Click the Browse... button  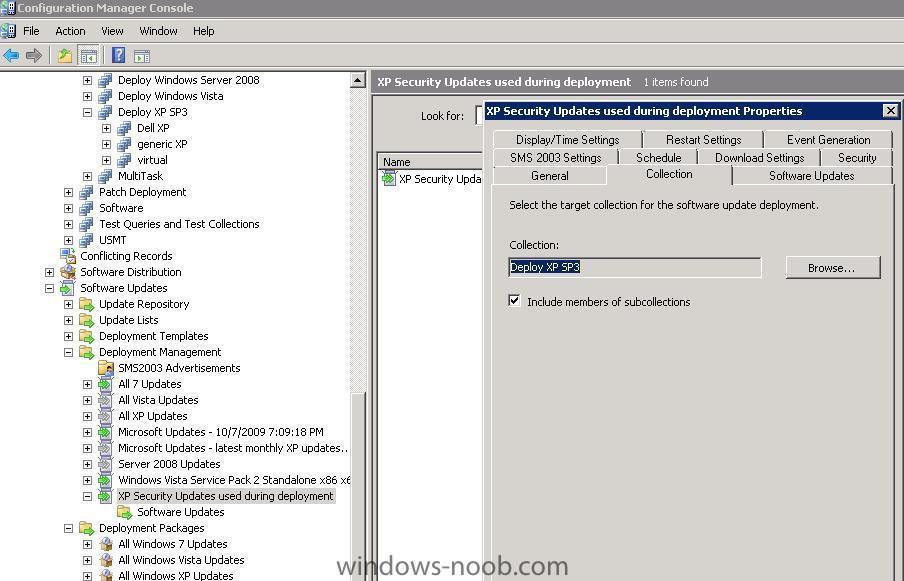(833, 267)
